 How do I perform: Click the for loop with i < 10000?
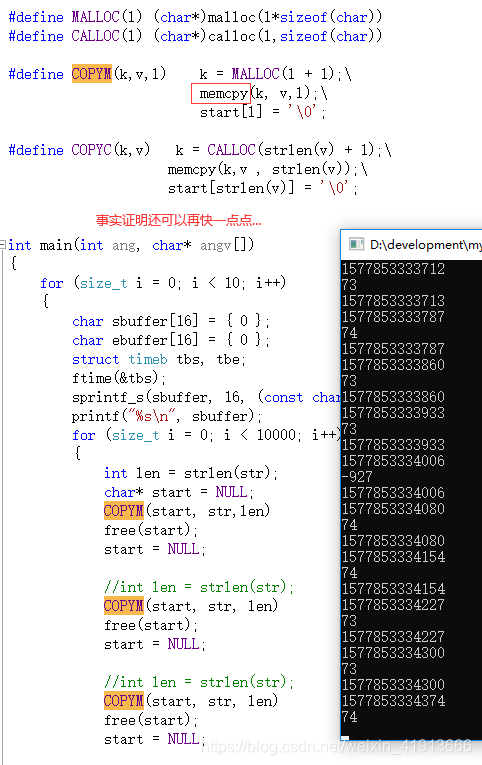click(x=206, y=435)
